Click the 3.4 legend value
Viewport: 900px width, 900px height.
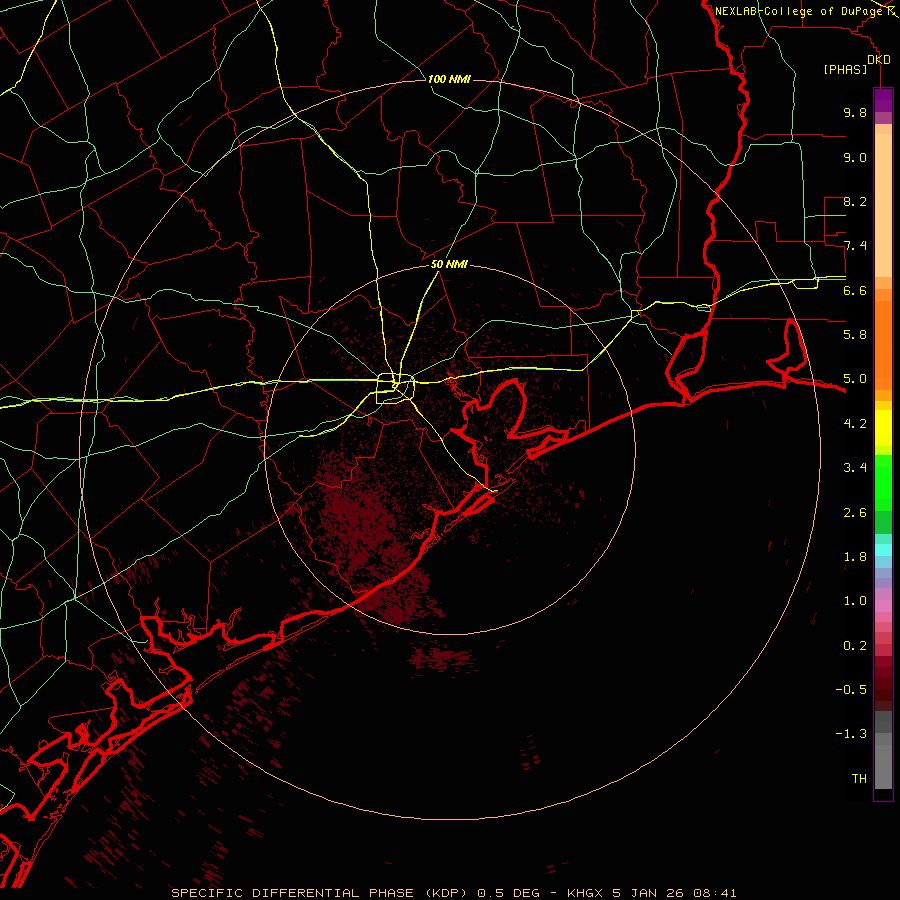(x=855, y=468)
